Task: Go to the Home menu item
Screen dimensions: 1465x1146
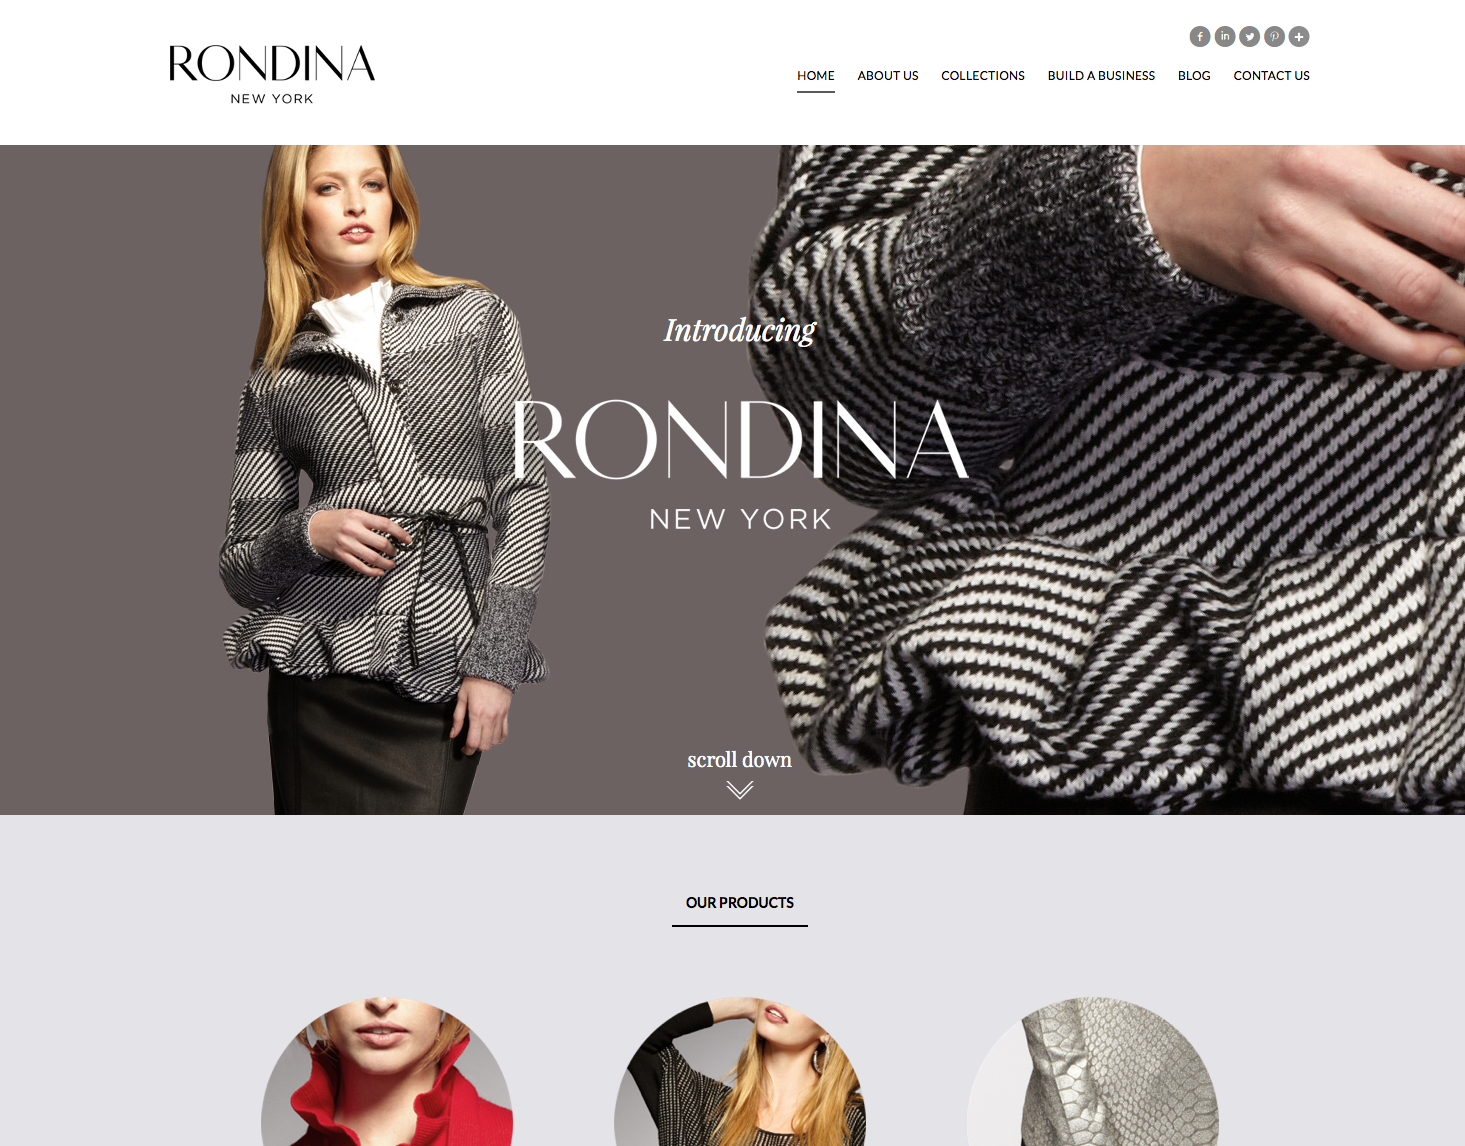Action: pyautogui.click(x=816, y=76)
